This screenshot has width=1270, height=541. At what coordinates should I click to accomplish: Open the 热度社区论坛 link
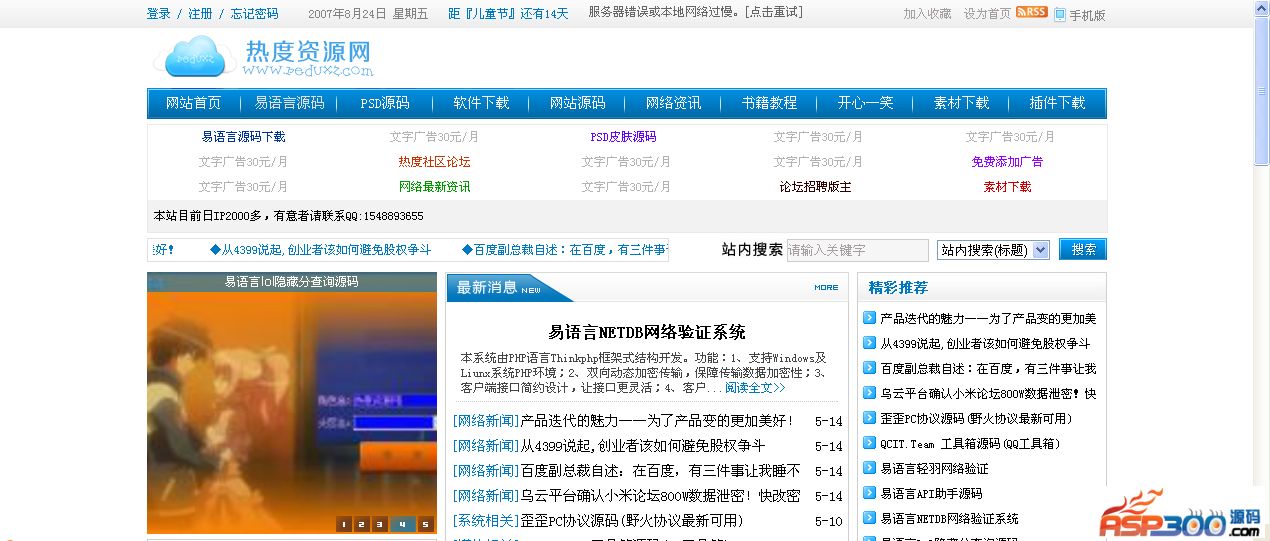pos(434,162)
